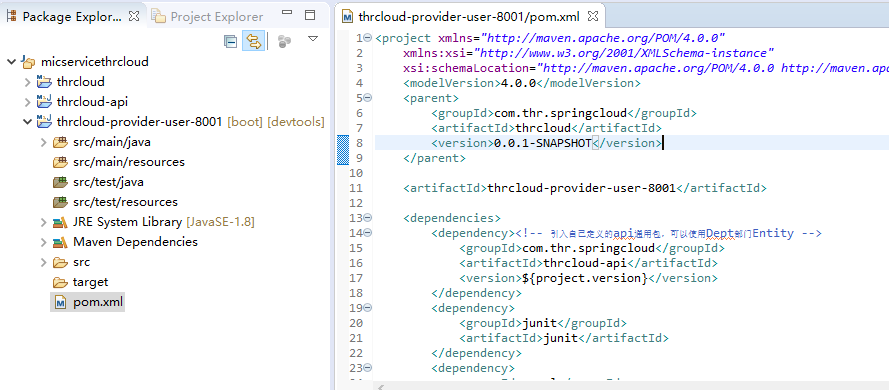Viewport: 889px width, 390px height.
Task: Click Collapse All icon in Package Explorer
Action: pos(230,41)
